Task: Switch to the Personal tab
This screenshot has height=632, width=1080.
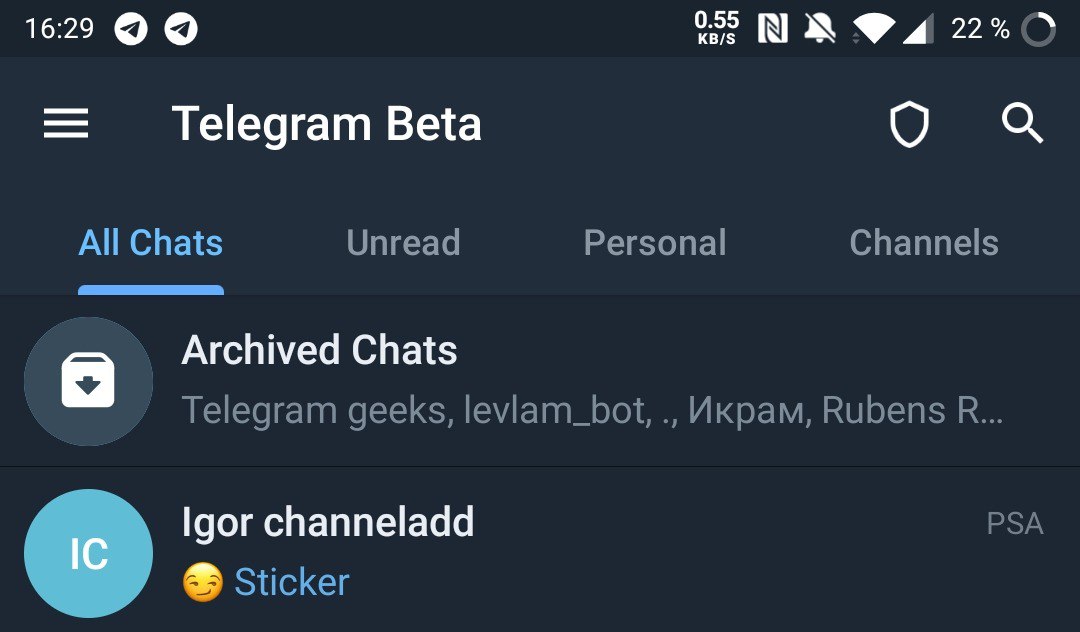Action: (x=655, y=243)
